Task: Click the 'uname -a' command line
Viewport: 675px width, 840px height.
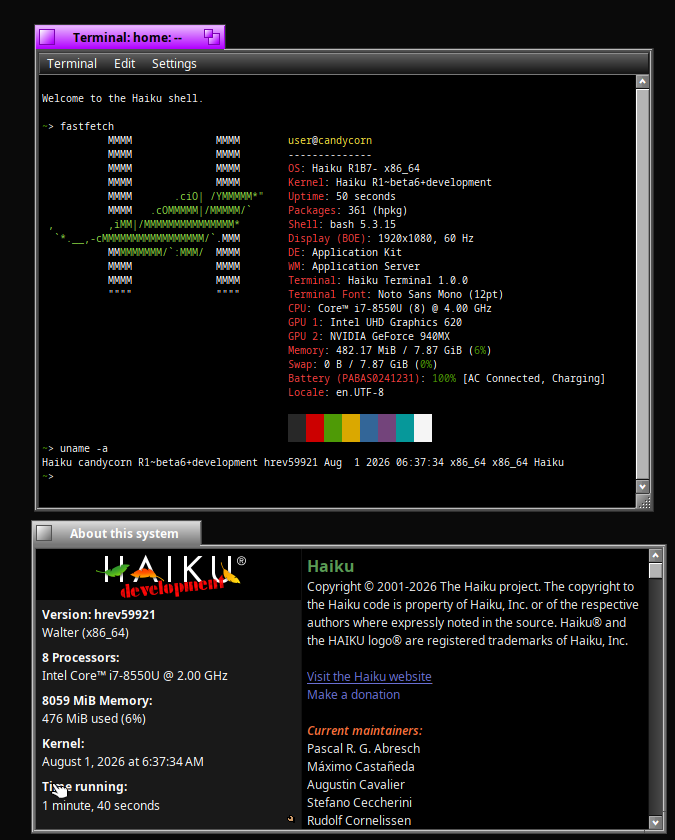Action: tap(75, 448)
